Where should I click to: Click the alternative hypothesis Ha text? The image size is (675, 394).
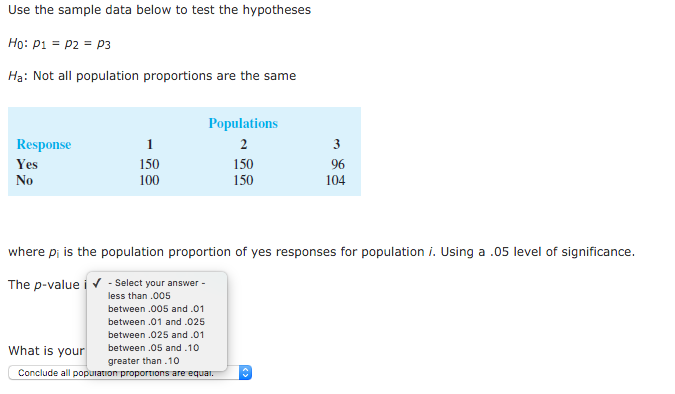152,76
